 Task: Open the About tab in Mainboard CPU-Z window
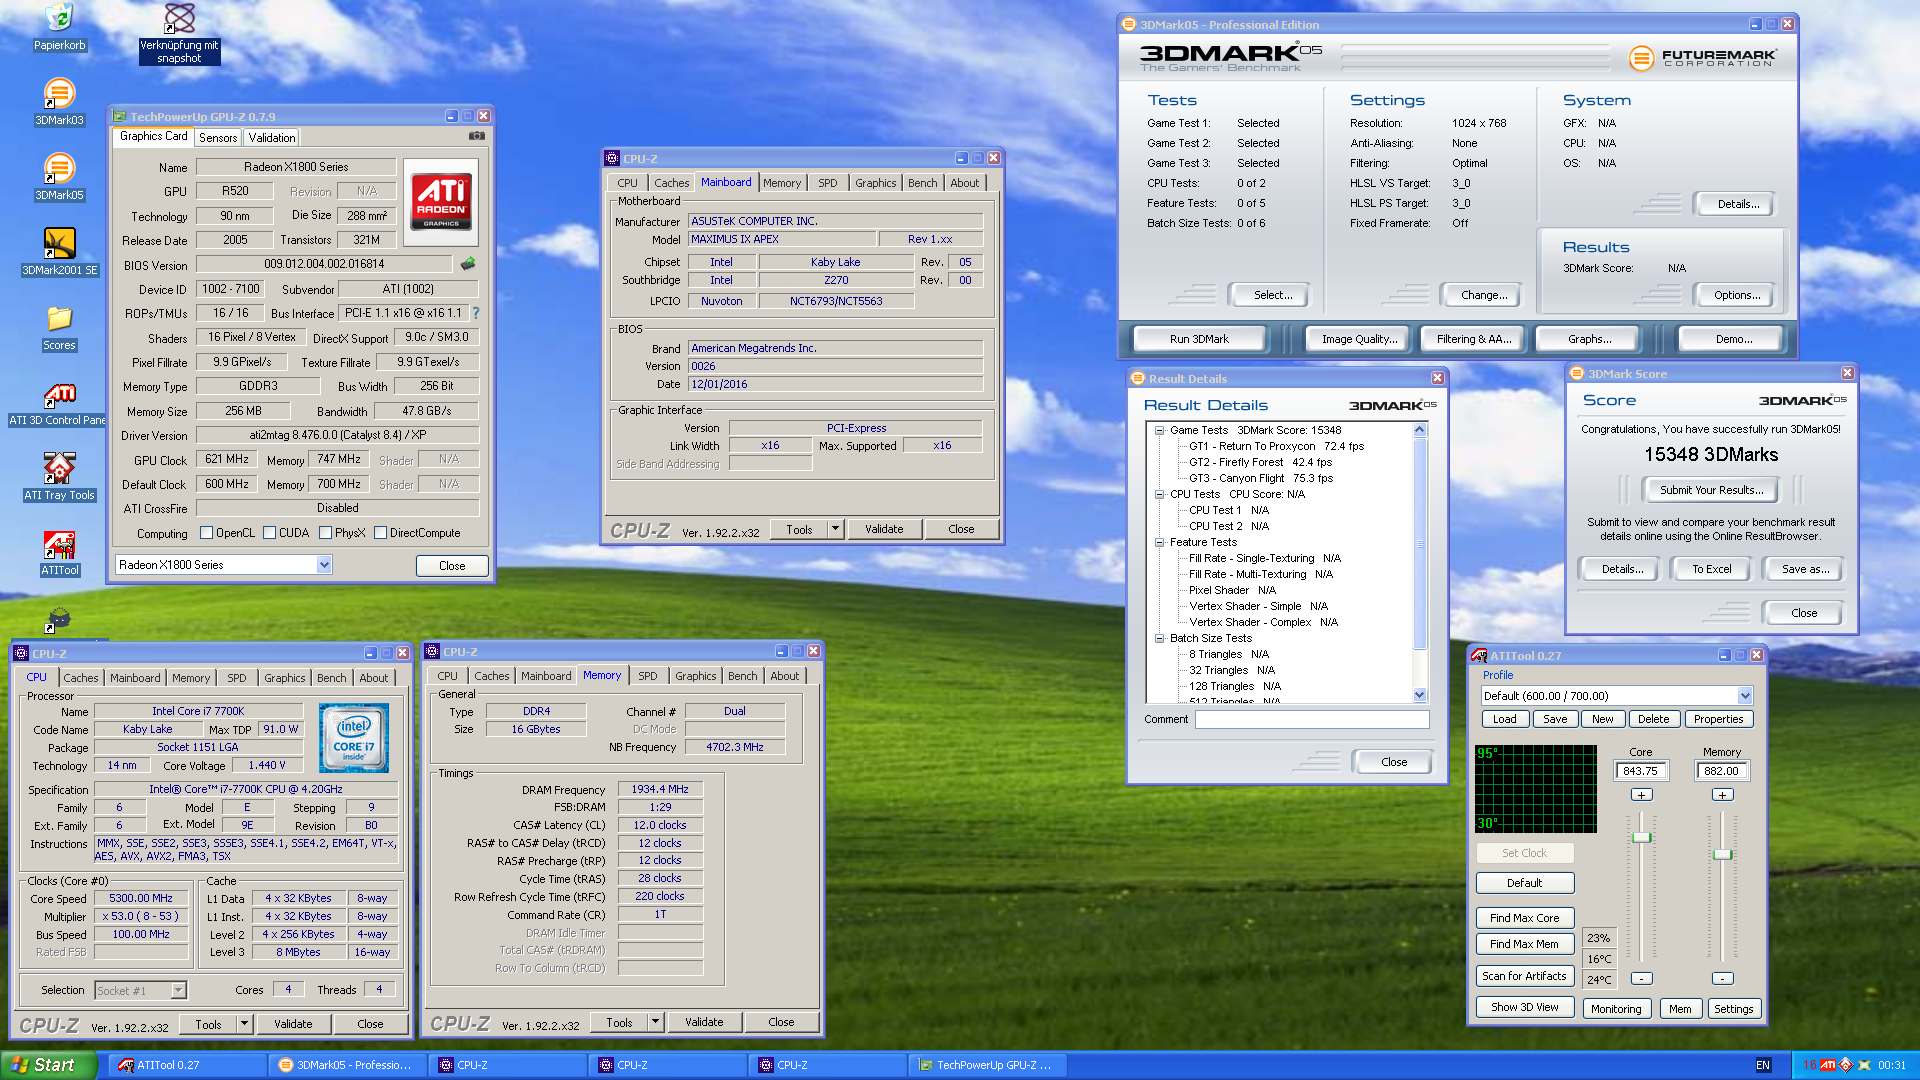pyautogui.click(x=965, y=183)
